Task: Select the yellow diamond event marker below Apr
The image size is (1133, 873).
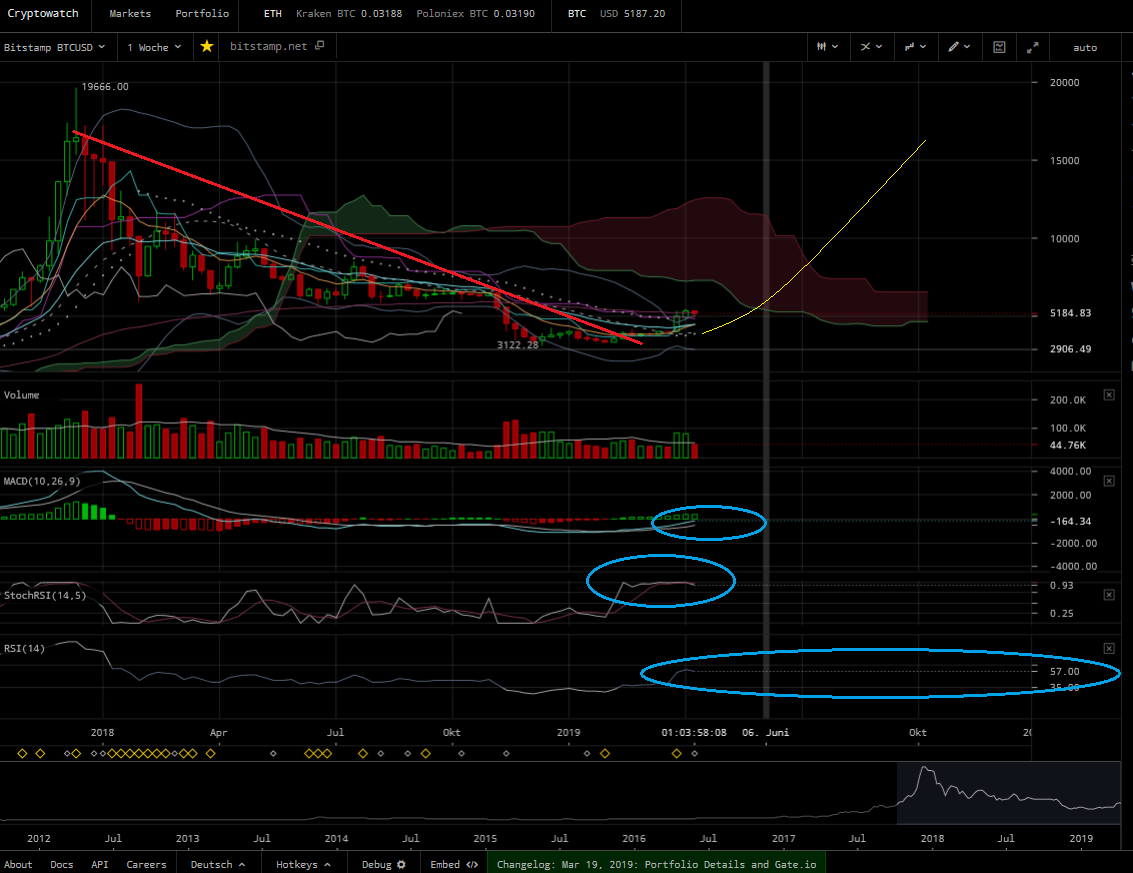Action: [210, 753]
